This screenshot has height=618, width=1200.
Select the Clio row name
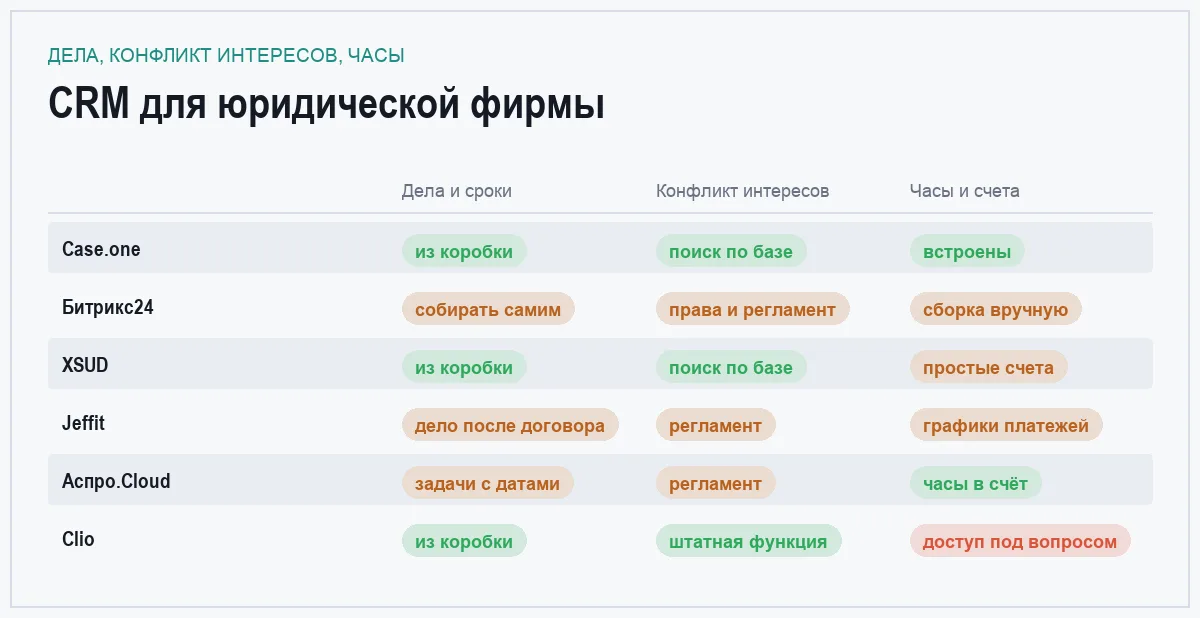click(x=78, y=540)
